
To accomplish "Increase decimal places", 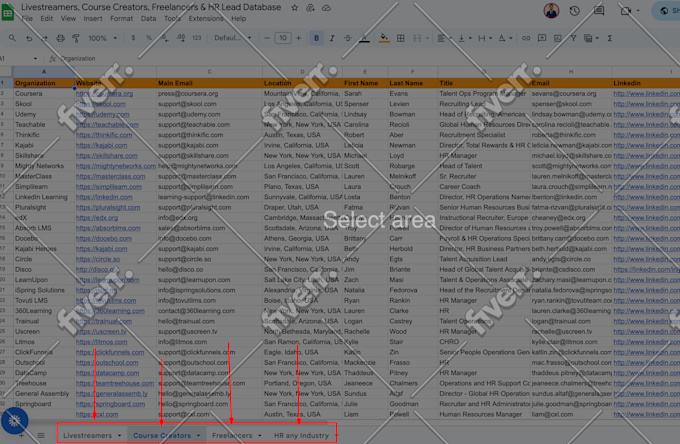I will click(x=181, y=38).
